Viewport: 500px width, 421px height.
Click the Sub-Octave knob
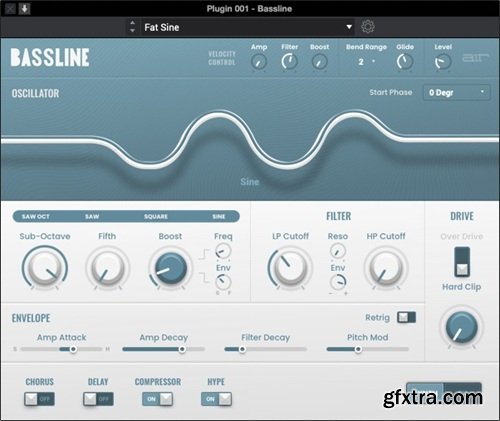tap(45, 268)
